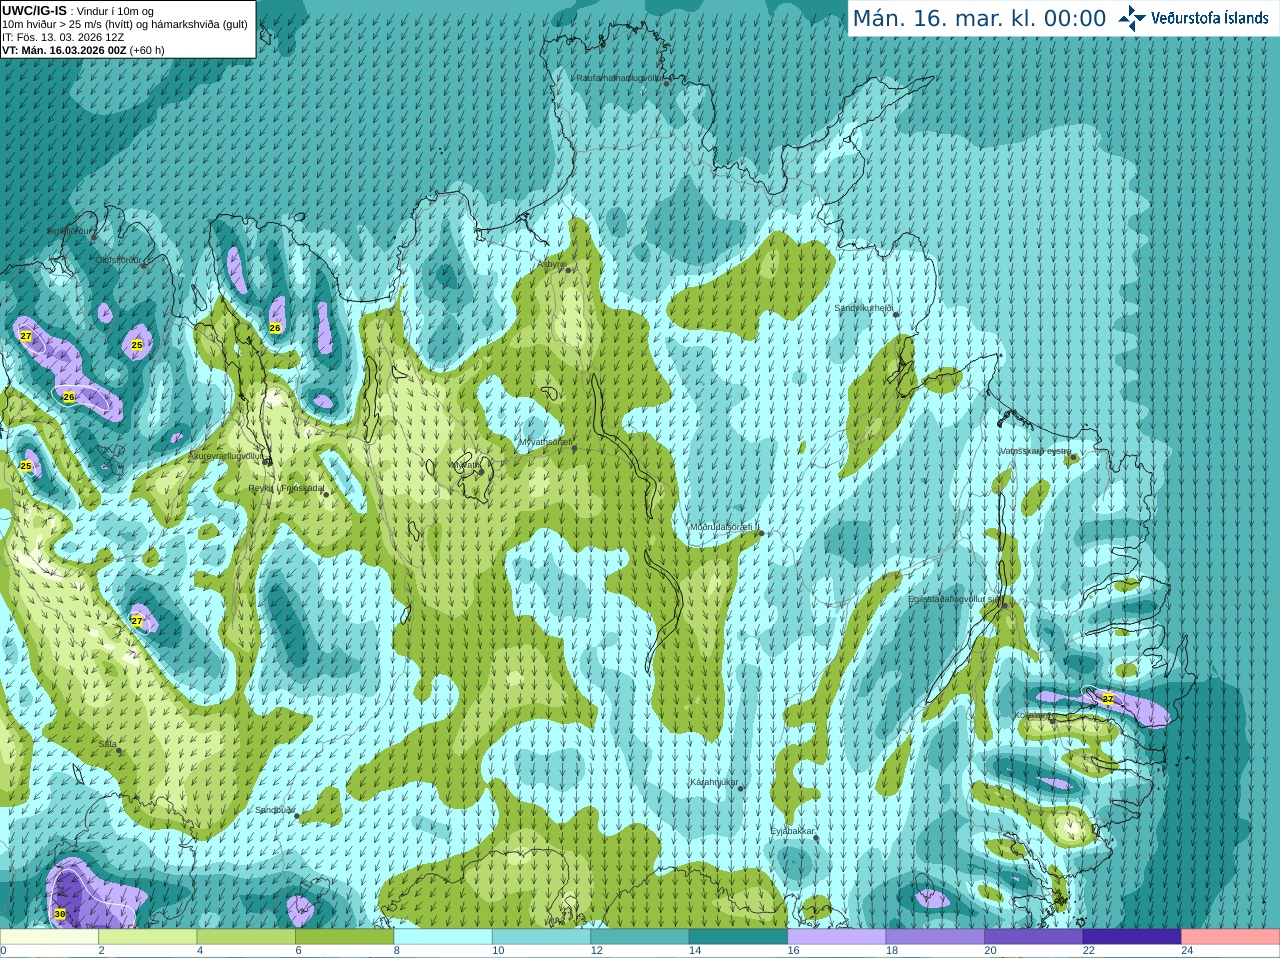1280x958 pixels.
Task: Pick the 10–12 m/s light teal legend swatch
Action: point(542,937)
